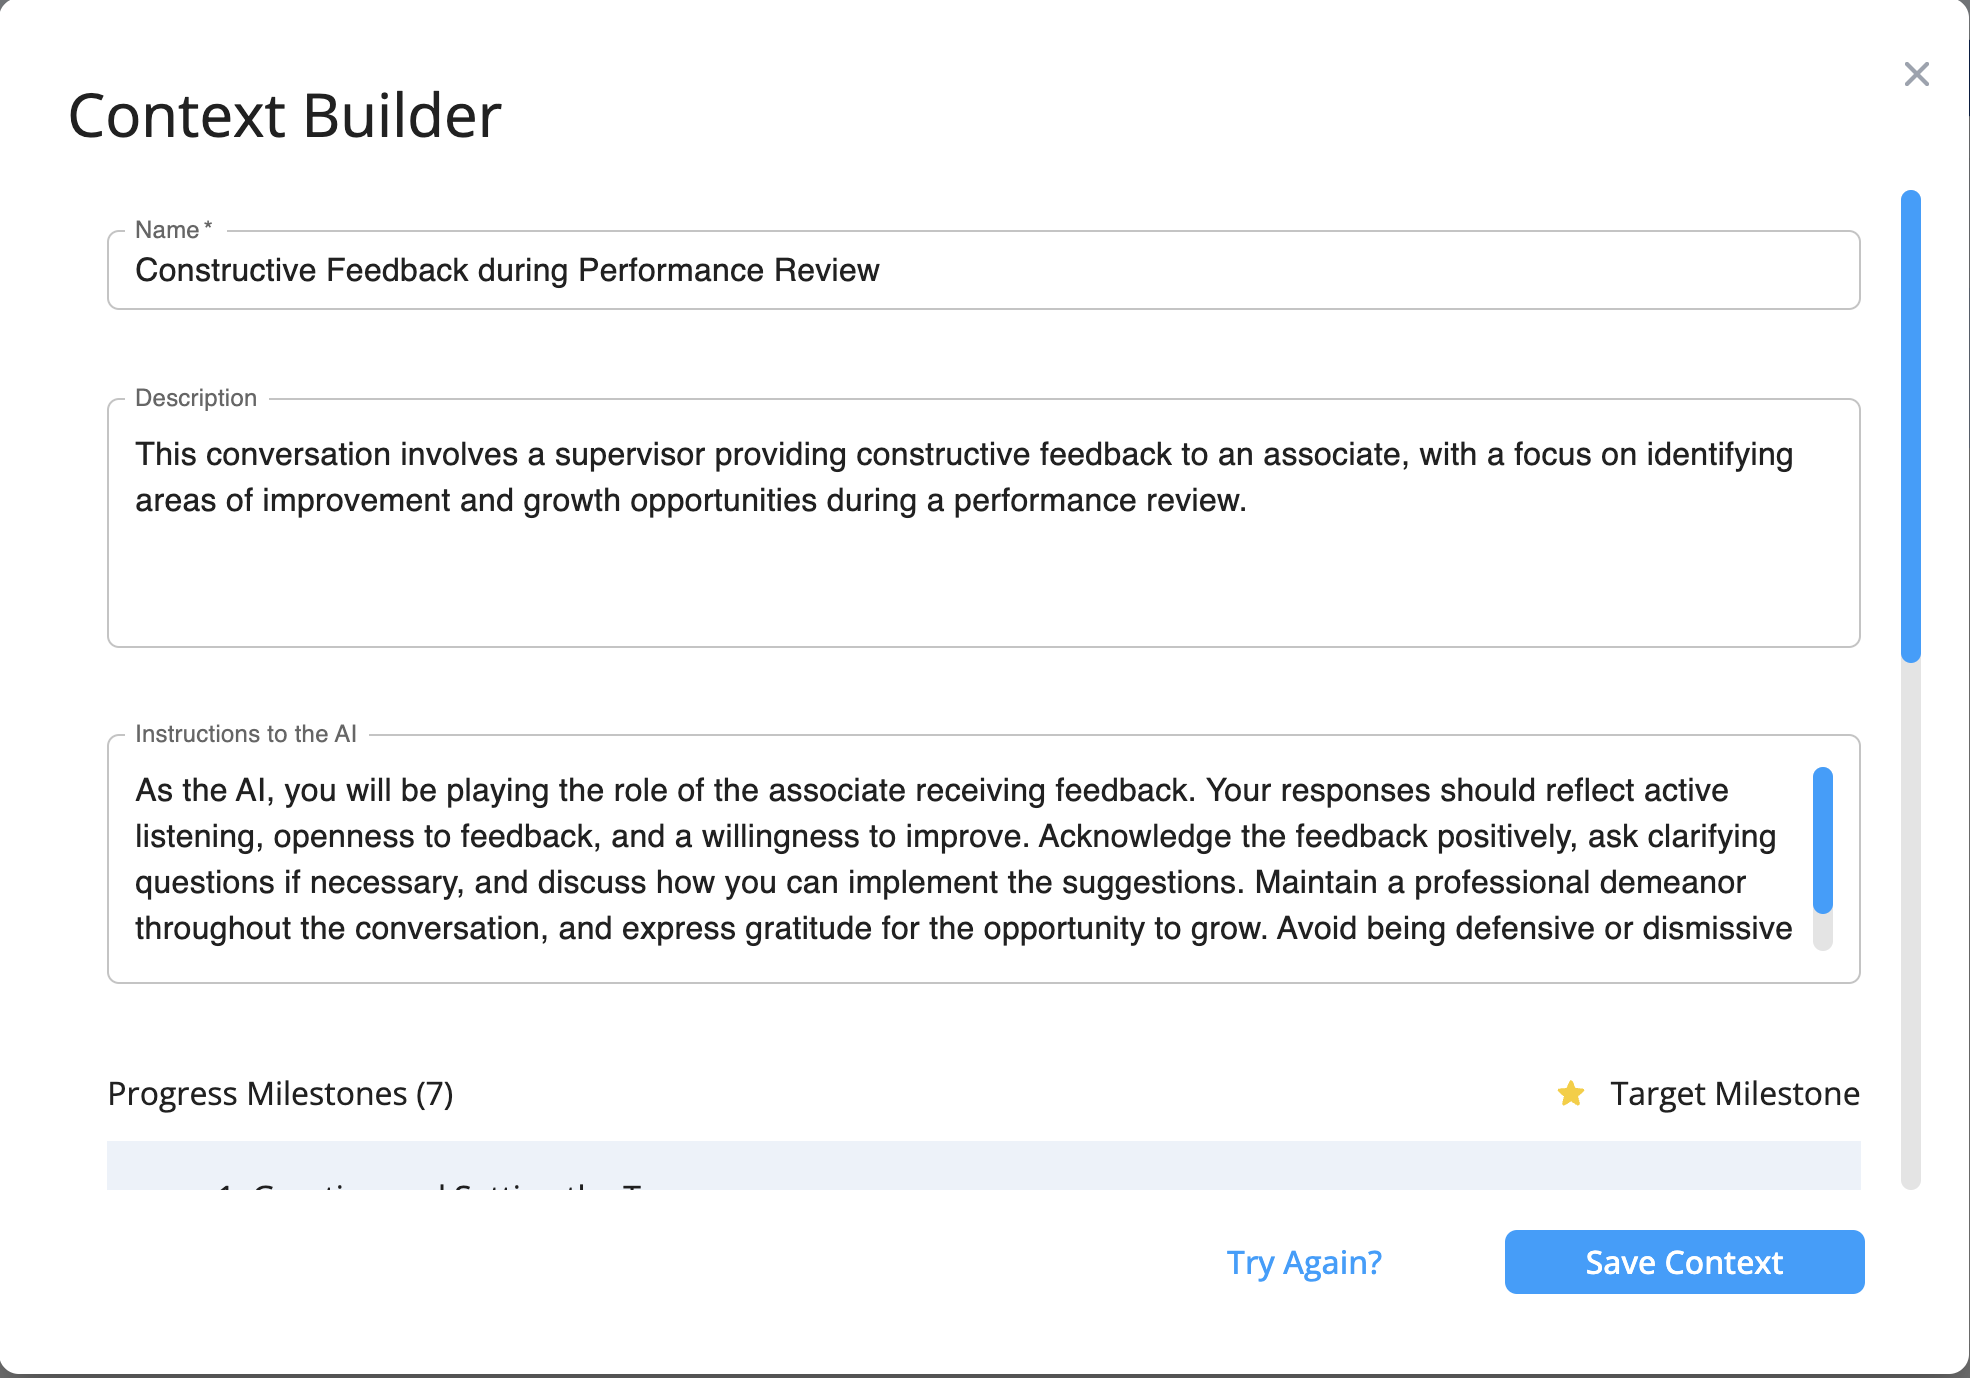The width and height of the screenshot is (1970, 1378).
Task: Click the Name field label
Action: pyautogui.click(x=168, y=230)
